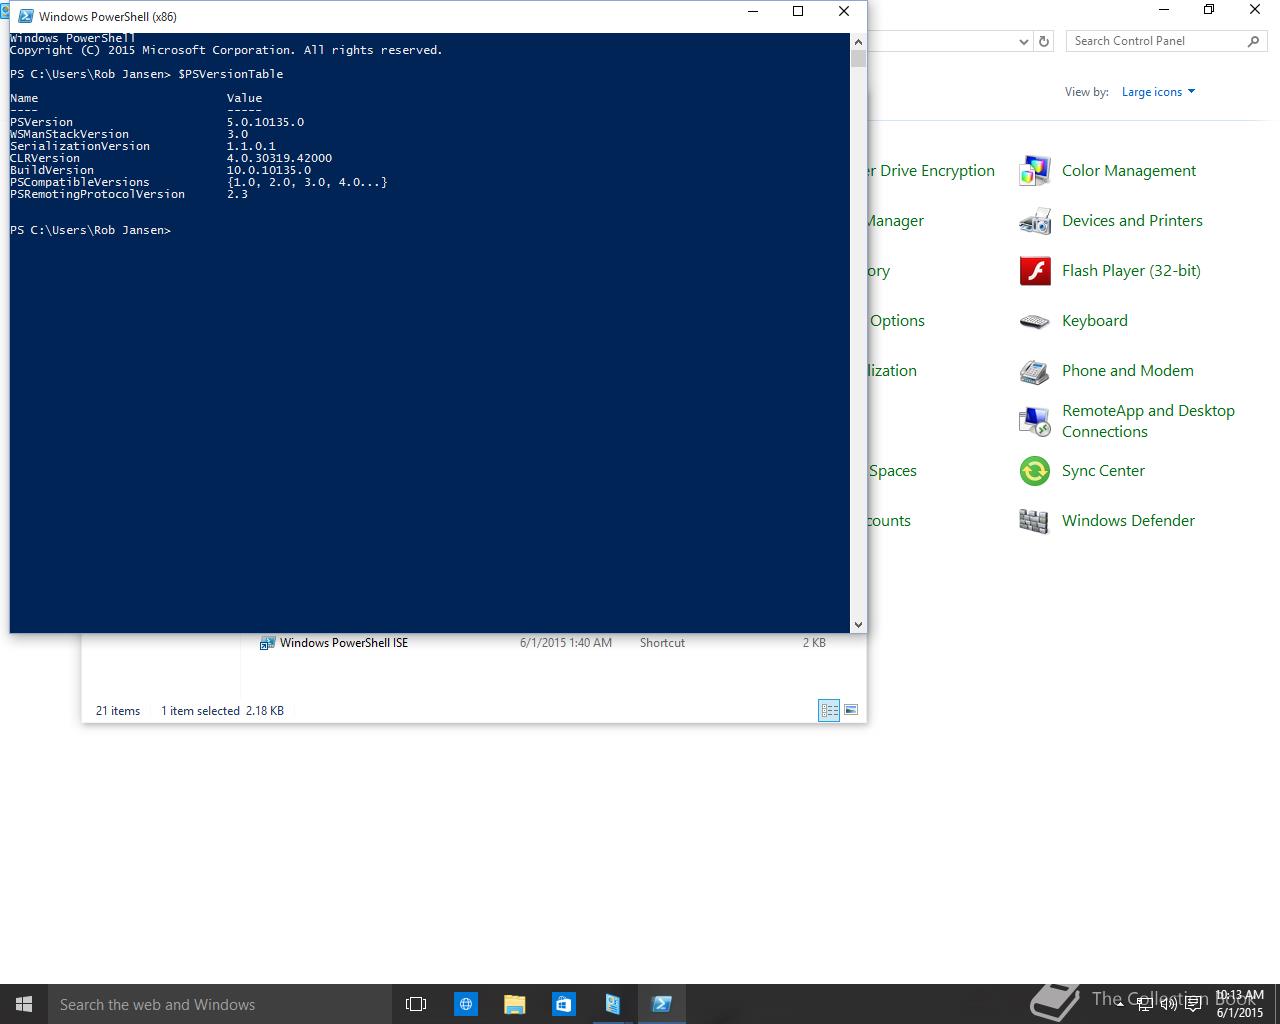Image resolution: width=1280 pixels, height=1024 pixels.
Task: Click the Devices and Printers link
Action: coord(1132,221)
